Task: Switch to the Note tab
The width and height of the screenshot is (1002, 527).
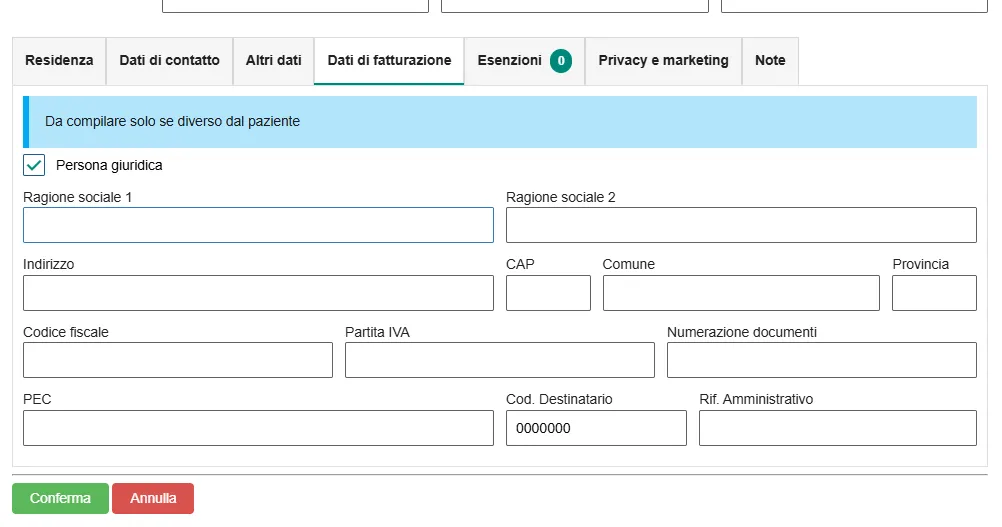Action: tap(770, 61)
